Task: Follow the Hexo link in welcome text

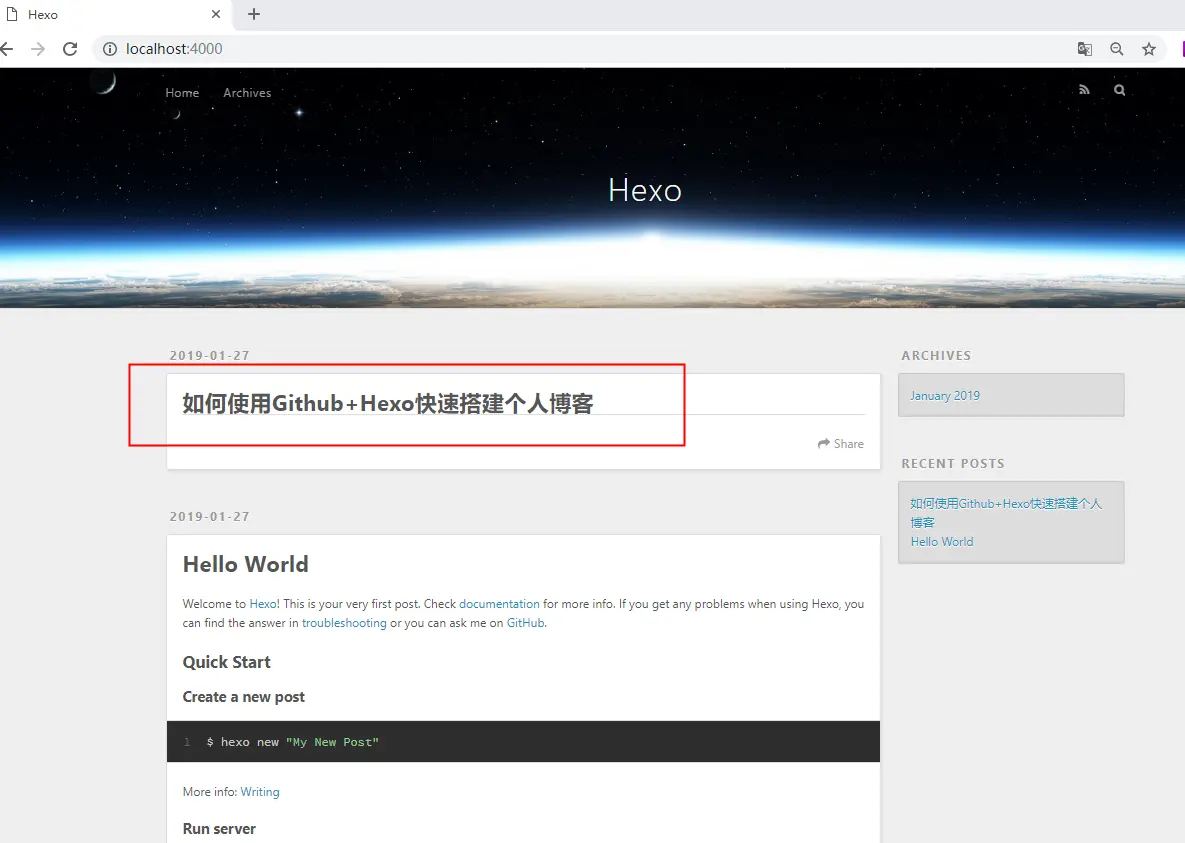Action: [x=263, y=604]
